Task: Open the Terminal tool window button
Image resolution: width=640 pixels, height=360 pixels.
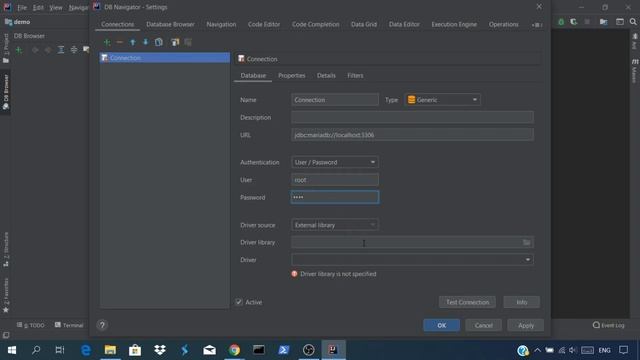Action: [69, 325]
